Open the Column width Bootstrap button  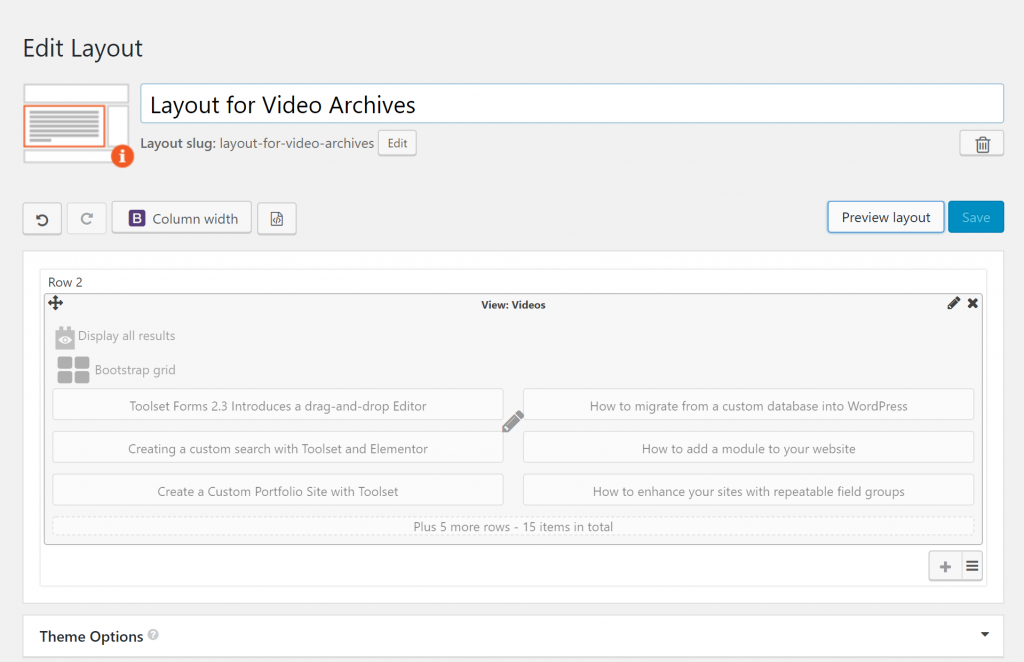point(182,218)
